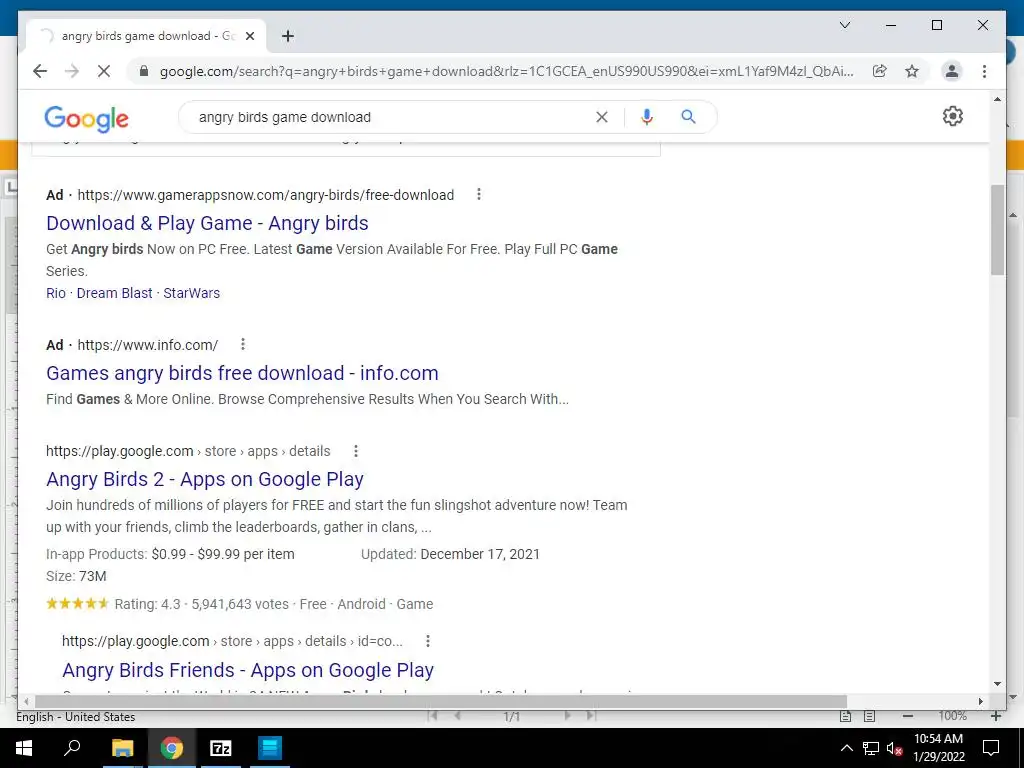The image size is (1024, 768).
Task: Open options for Angry Birds Friends result
Action: coord(428,641)
